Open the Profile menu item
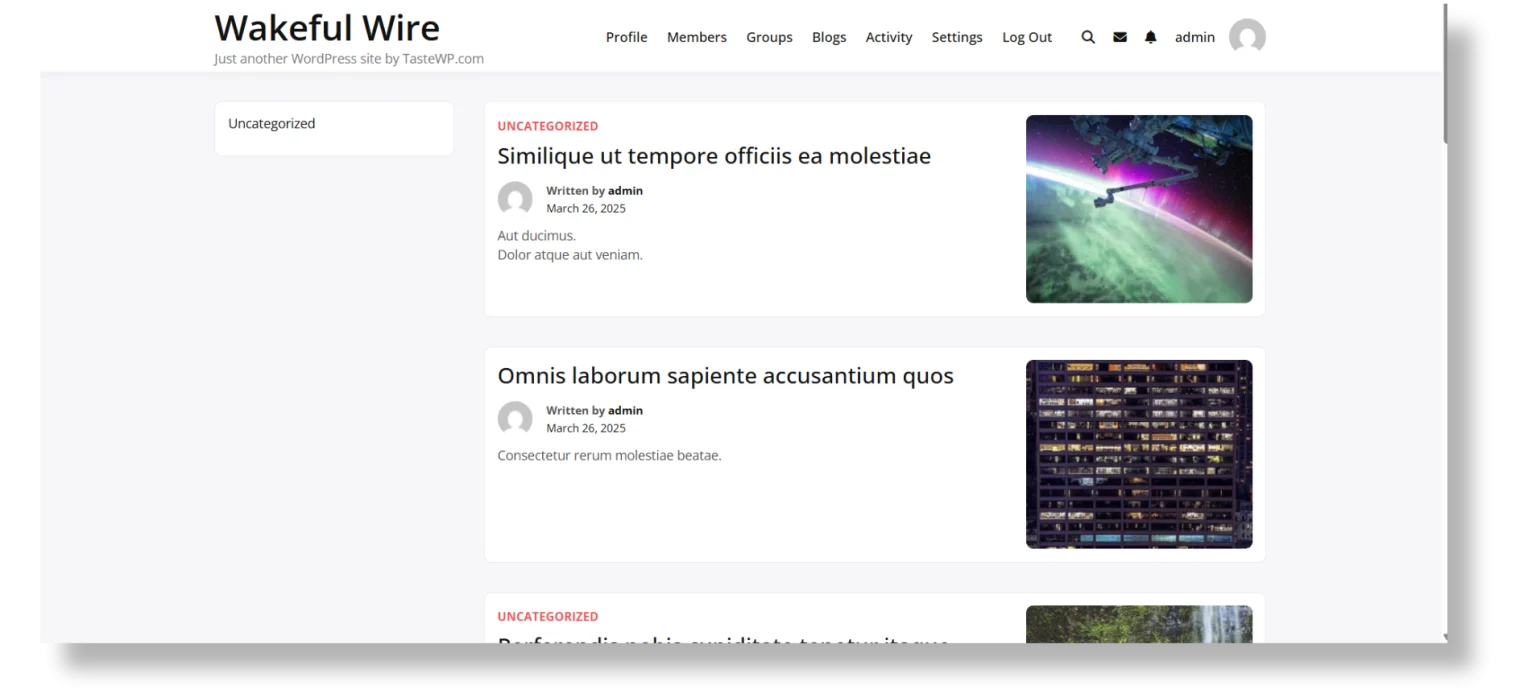The image size is (1536, 698). (626, 37)
